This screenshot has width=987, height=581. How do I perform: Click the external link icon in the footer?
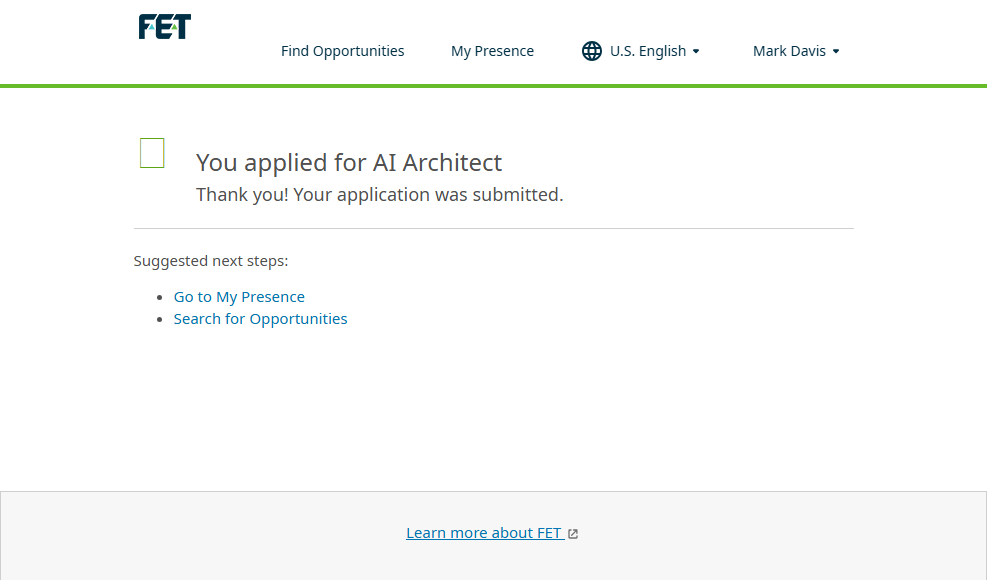573,534
